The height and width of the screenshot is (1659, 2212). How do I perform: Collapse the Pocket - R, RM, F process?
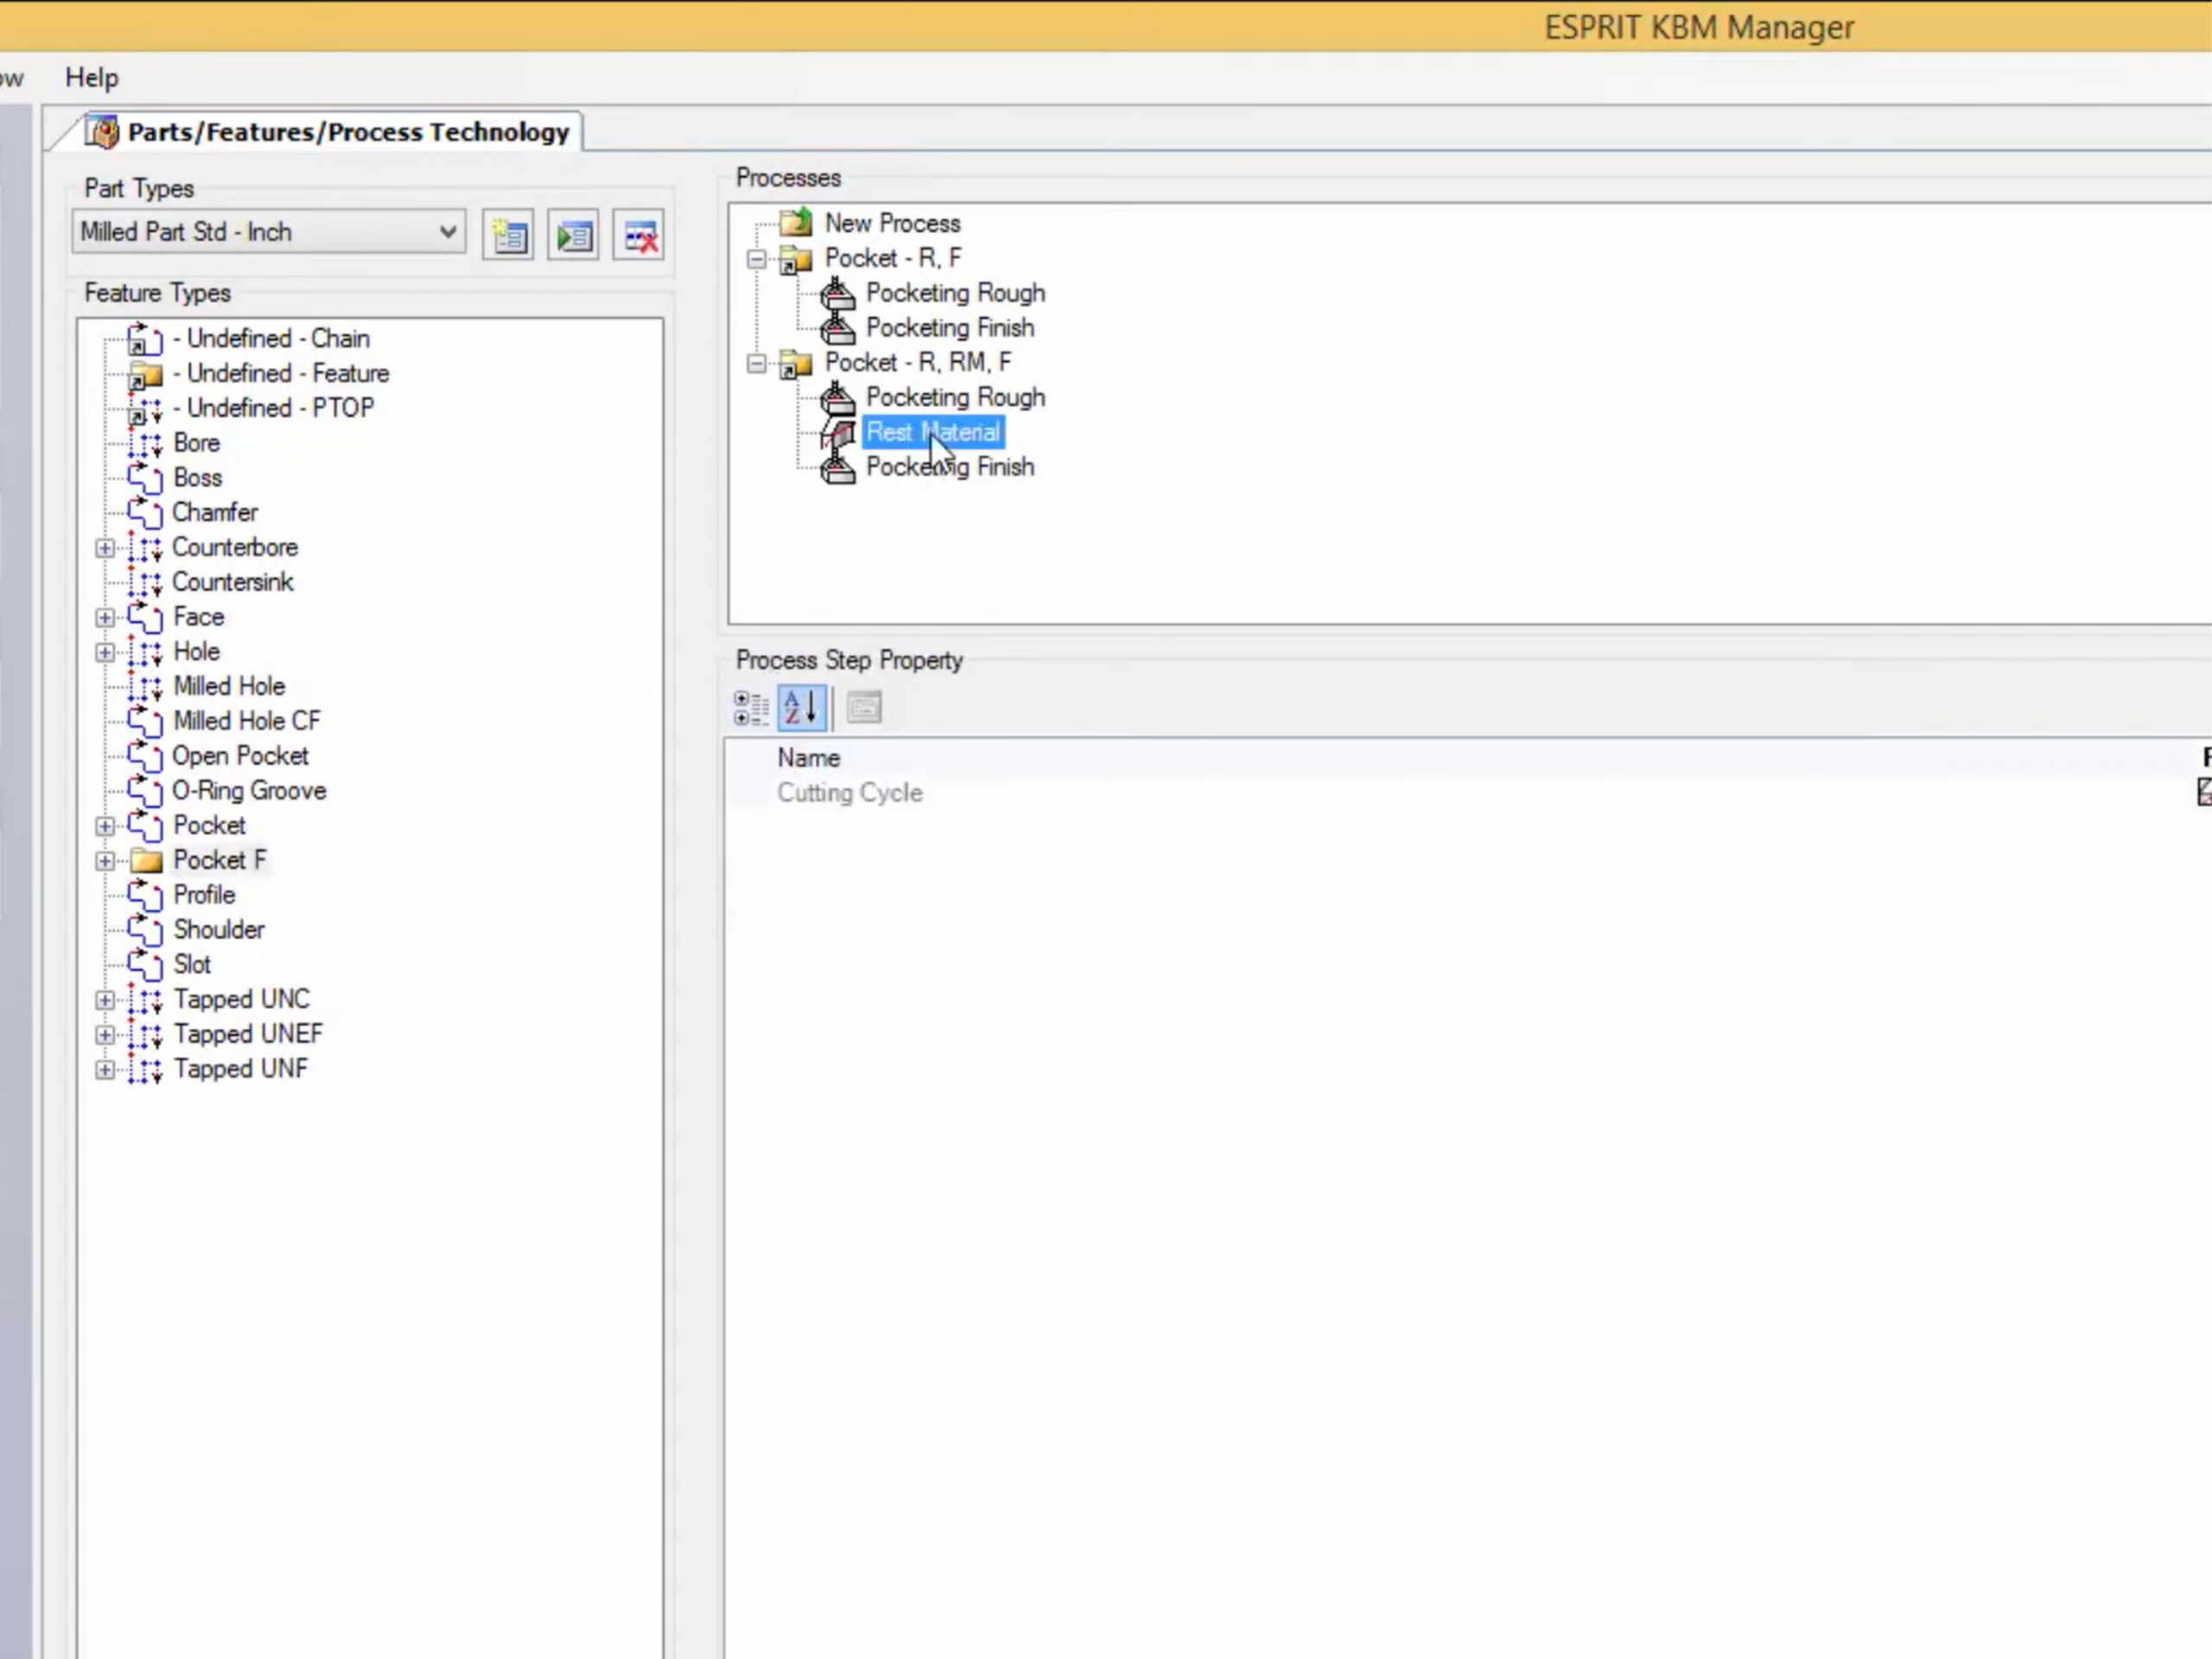click(x=756, y=363)
